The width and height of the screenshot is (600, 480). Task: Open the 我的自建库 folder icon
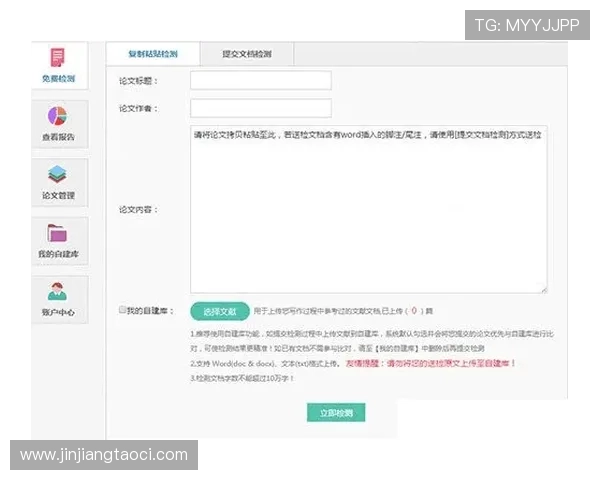click(57, 233)
